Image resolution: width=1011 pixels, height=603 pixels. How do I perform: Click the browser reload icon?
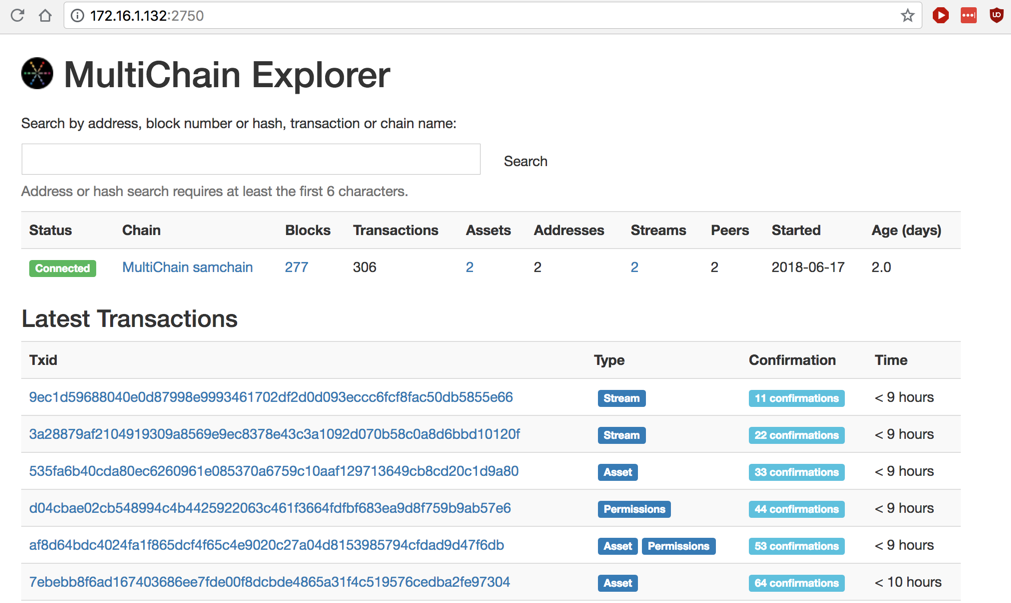[x=17, y=16]
